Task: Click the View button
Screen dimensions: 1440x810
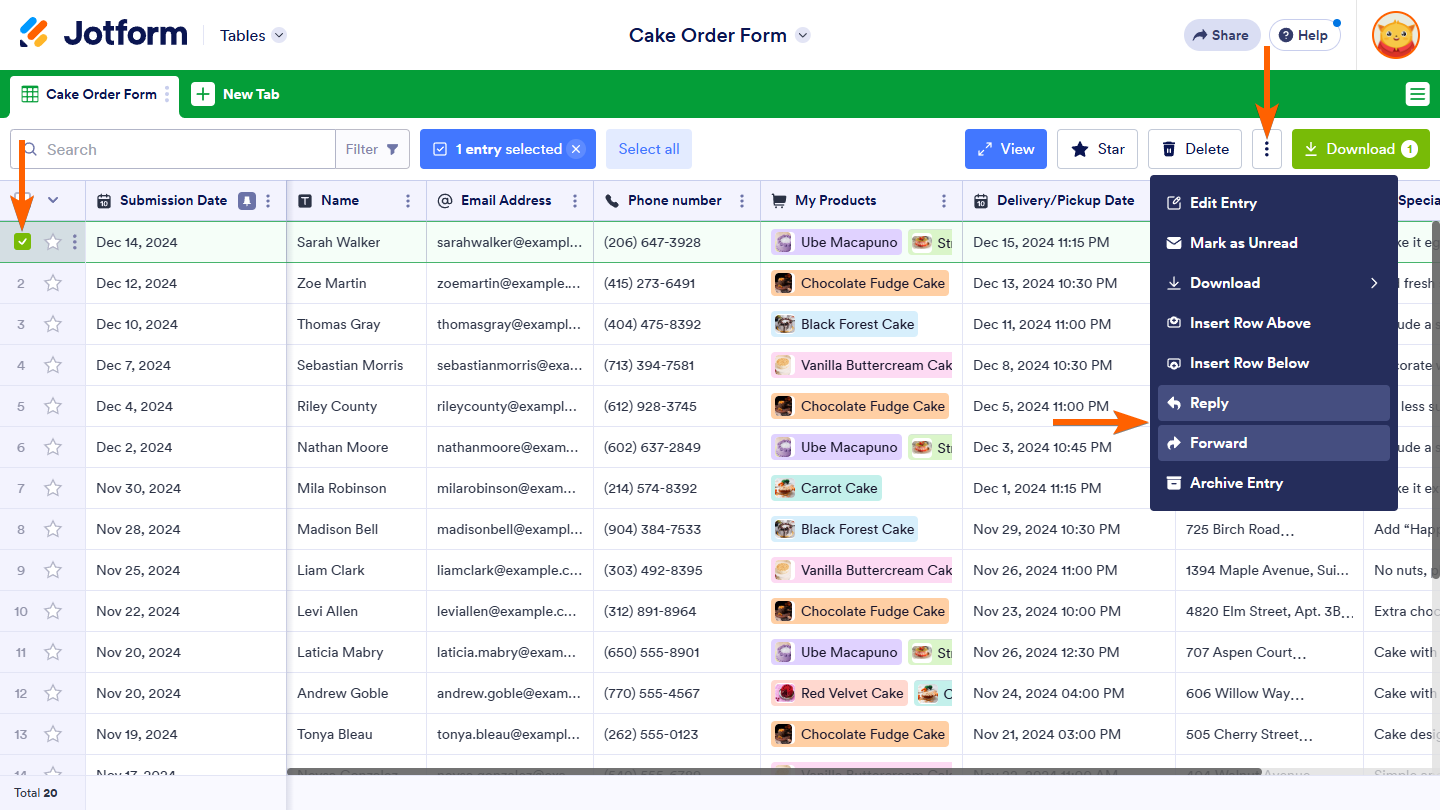Action: (1006, 149)
